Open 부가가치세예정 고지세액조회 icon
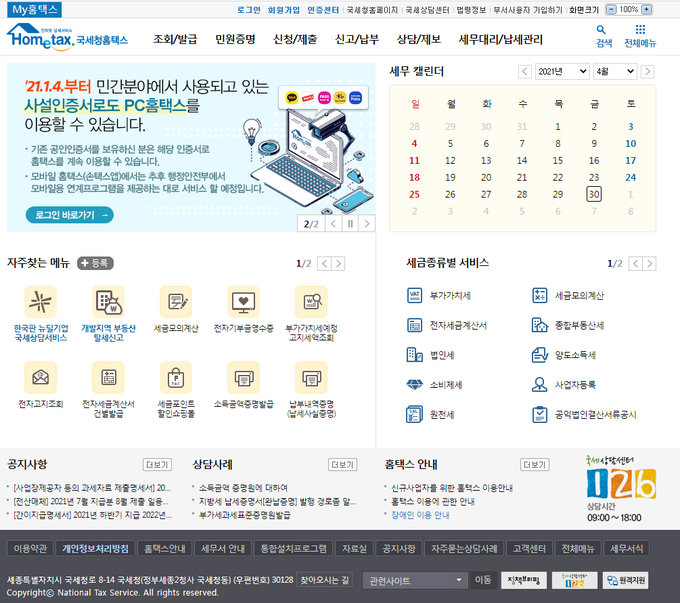Viewport: 680px width, 603px height. [311, 302]
